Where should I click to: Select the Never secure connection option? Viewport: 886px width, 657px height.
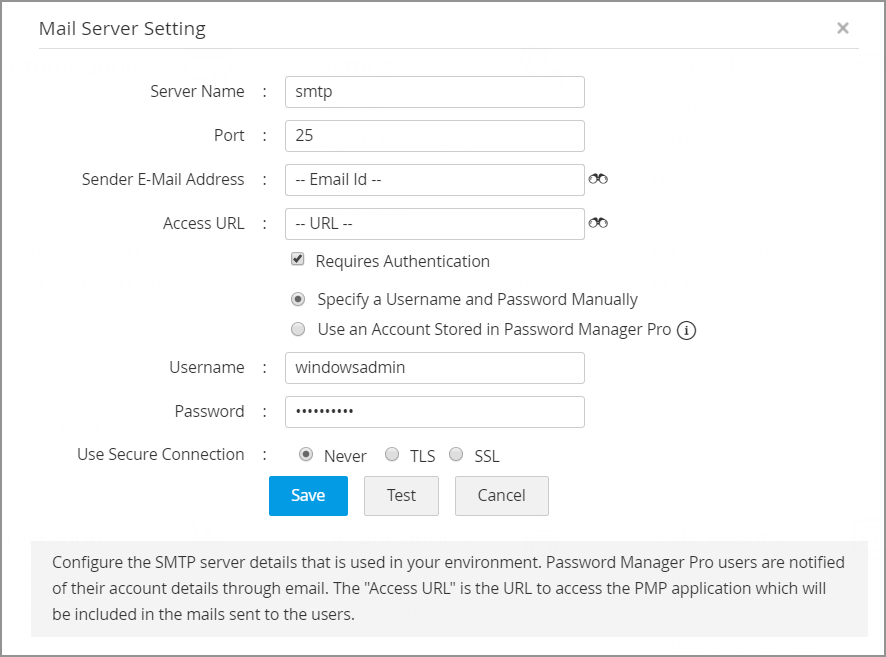pyautogui.click(x=307, y=455)
